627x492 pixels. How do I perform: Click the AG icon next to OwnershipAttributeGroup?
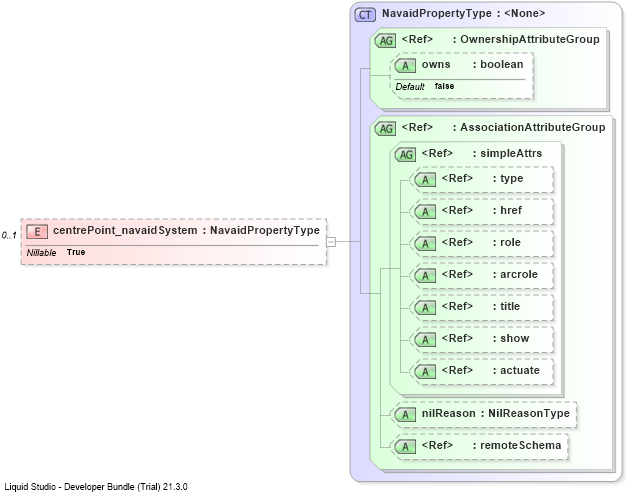tap(385, 40)
